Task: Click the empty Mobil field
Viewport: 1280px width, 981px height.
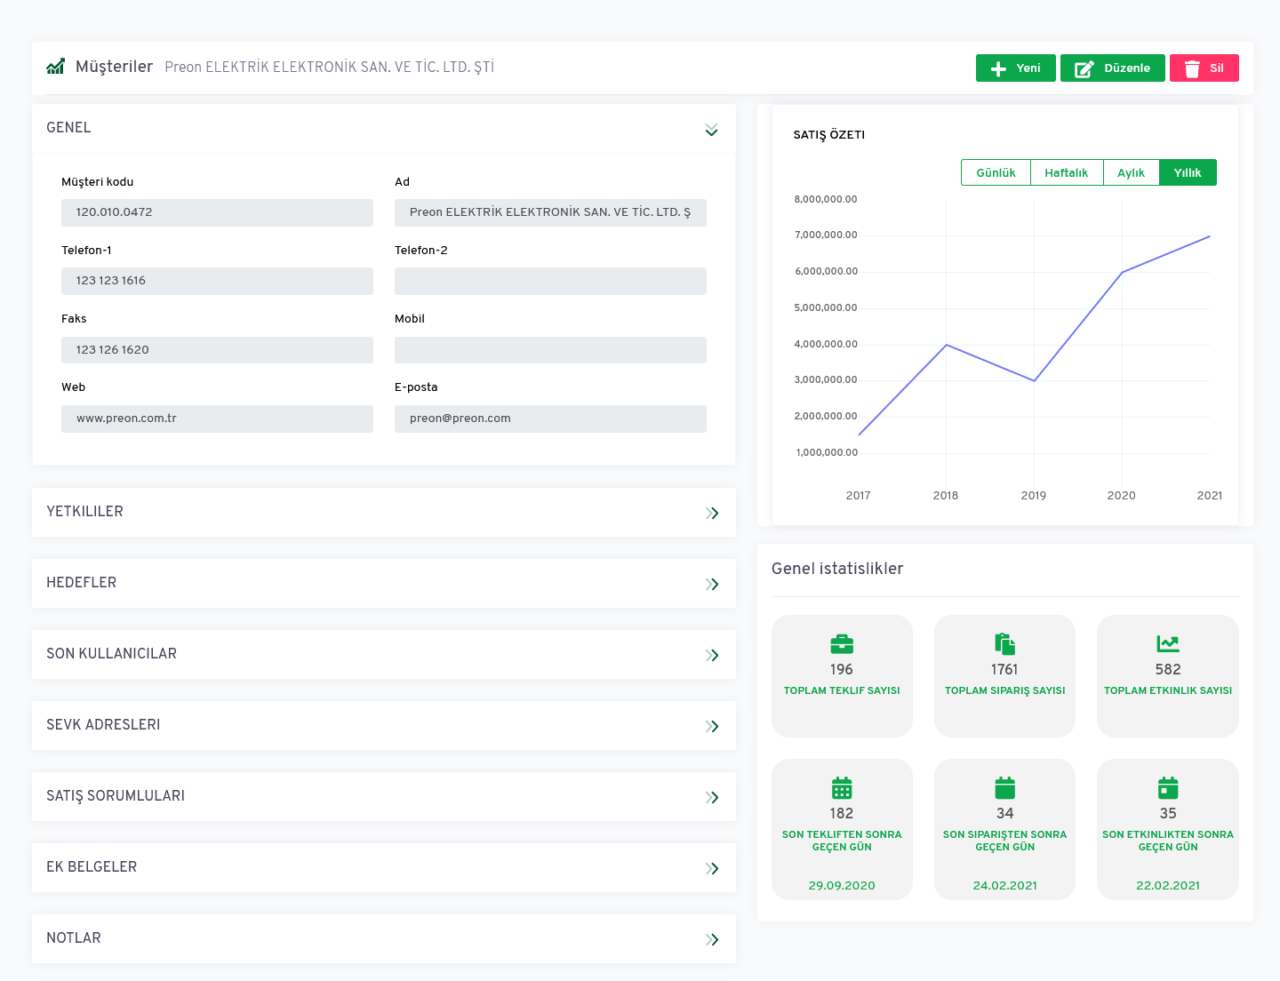Action: click(550, 350)
